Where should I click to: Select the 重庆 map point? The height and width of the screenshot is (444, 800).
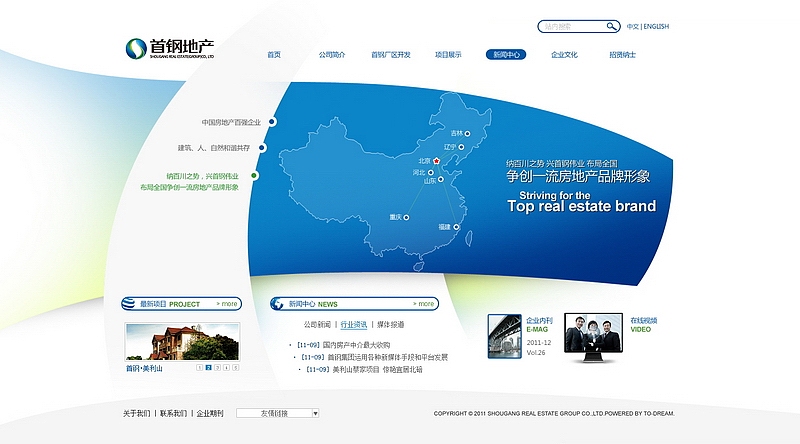(x=406, y=217)
